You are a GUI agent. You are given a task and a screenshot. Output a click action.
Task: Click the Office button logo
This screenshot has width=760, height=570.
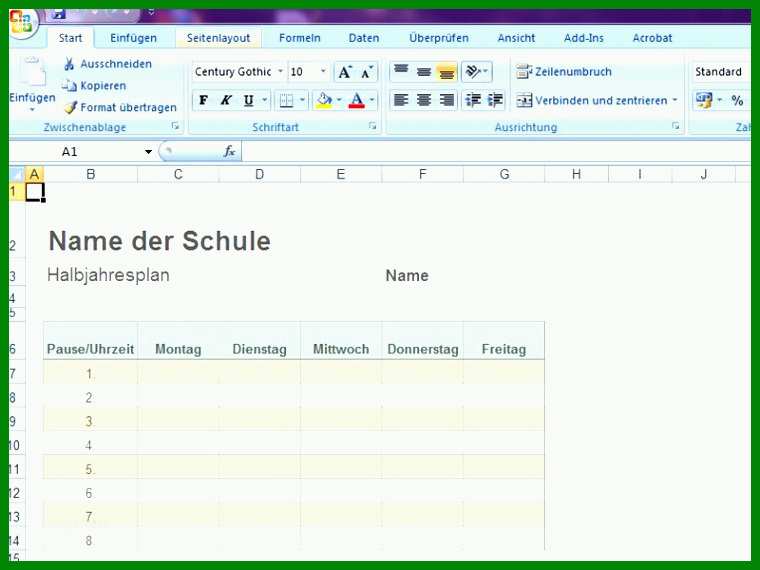point(21,22)
